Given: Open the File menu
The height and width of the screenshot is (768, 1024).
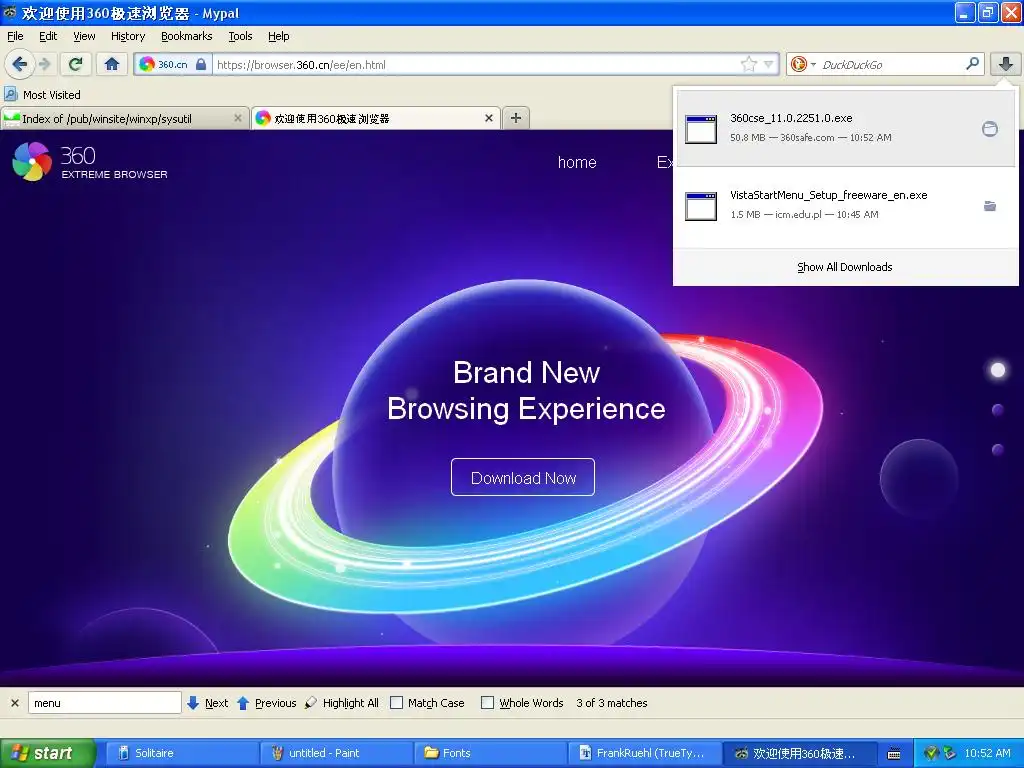Looking at the screenshot, I should pos(15,36).
